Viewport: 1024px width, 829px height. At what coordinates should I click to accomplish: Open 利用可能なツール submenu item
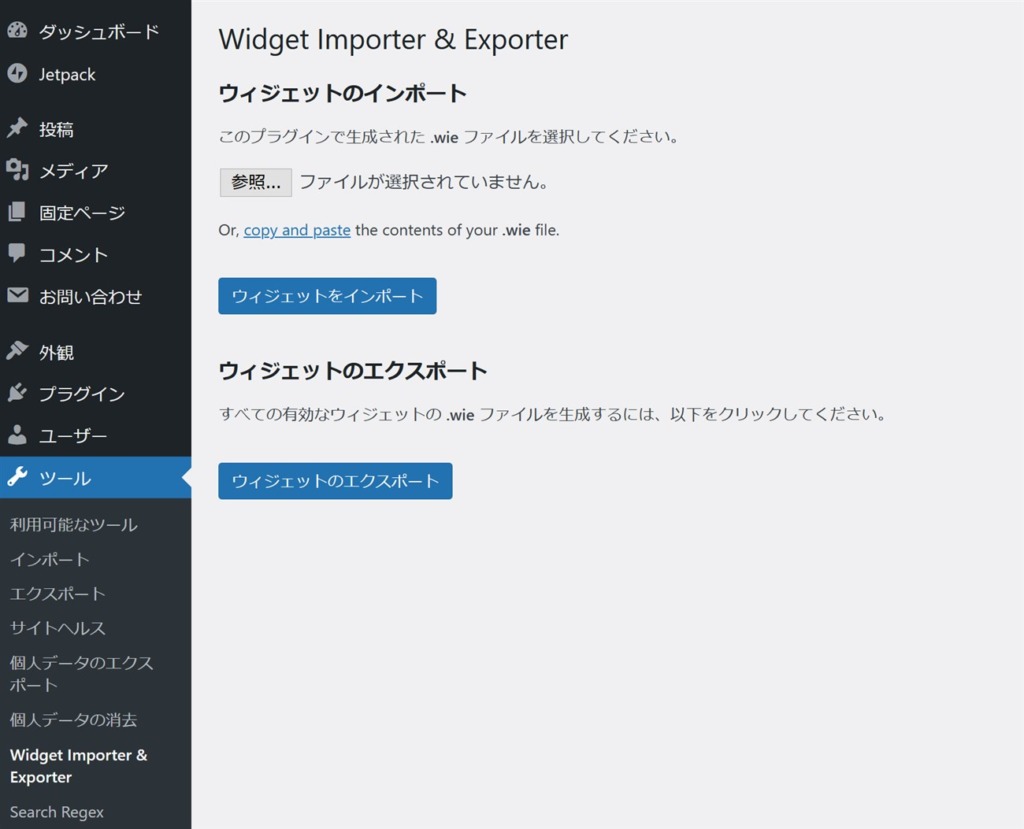74,525
